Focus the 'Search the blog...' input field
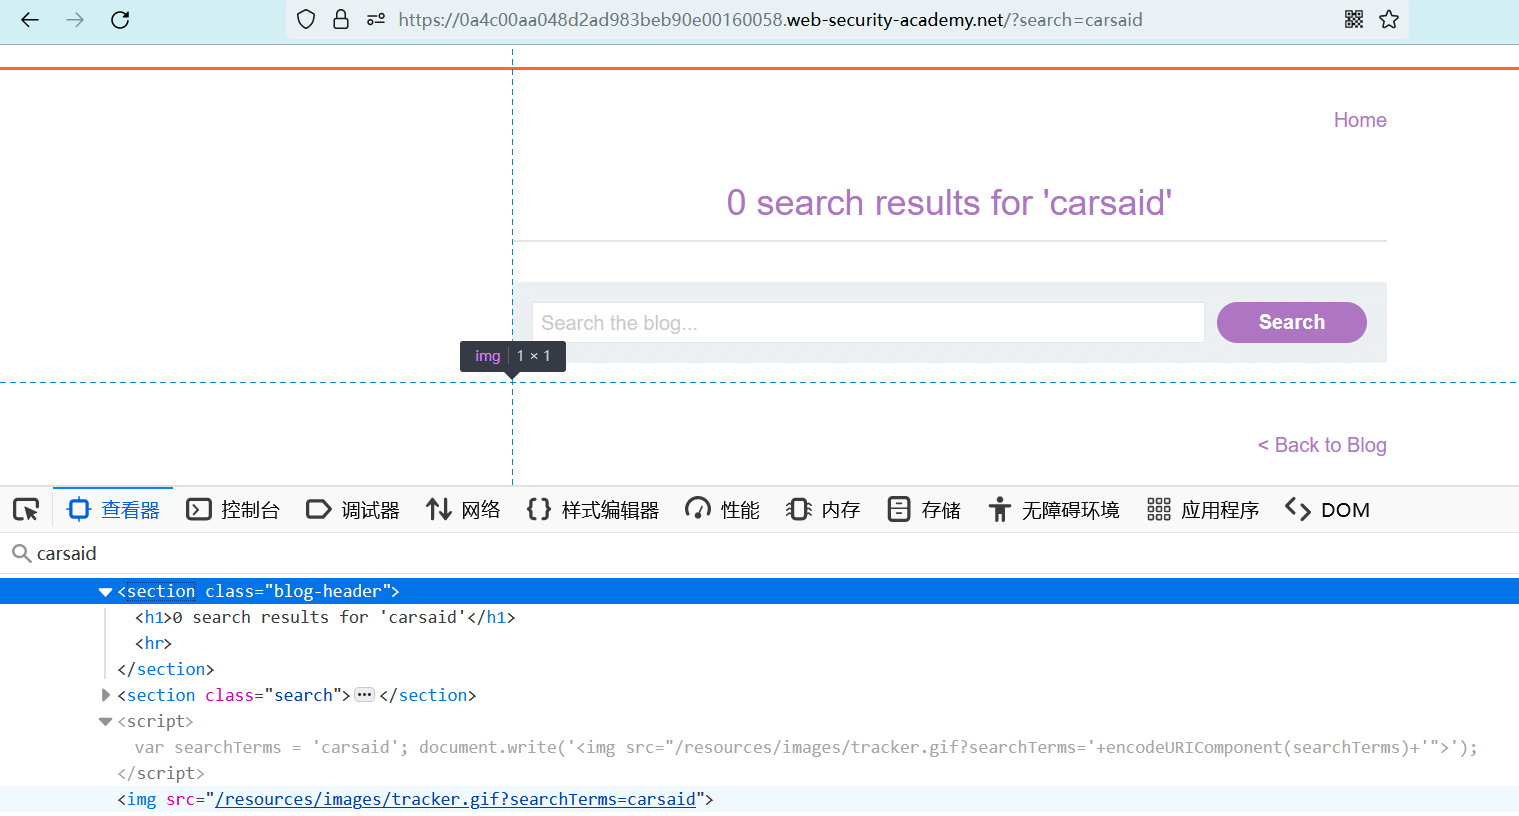Viewport: 1519px width, 816px height. click(x=868, y=323)
